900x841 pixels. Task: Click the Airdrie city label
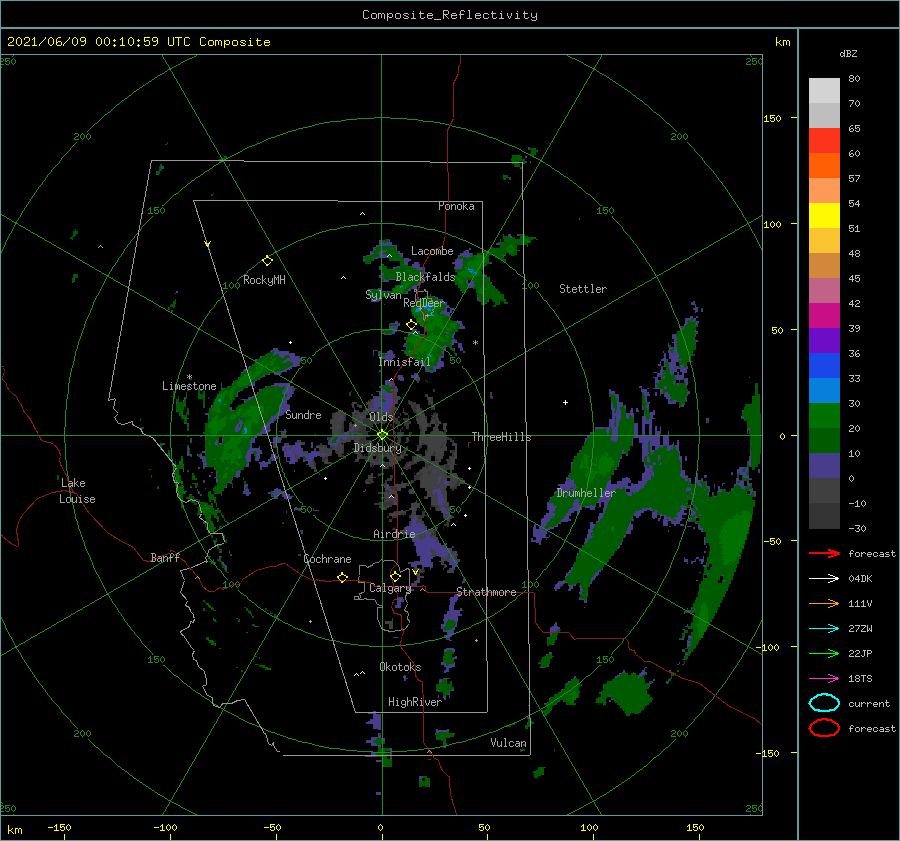[394, 534]
